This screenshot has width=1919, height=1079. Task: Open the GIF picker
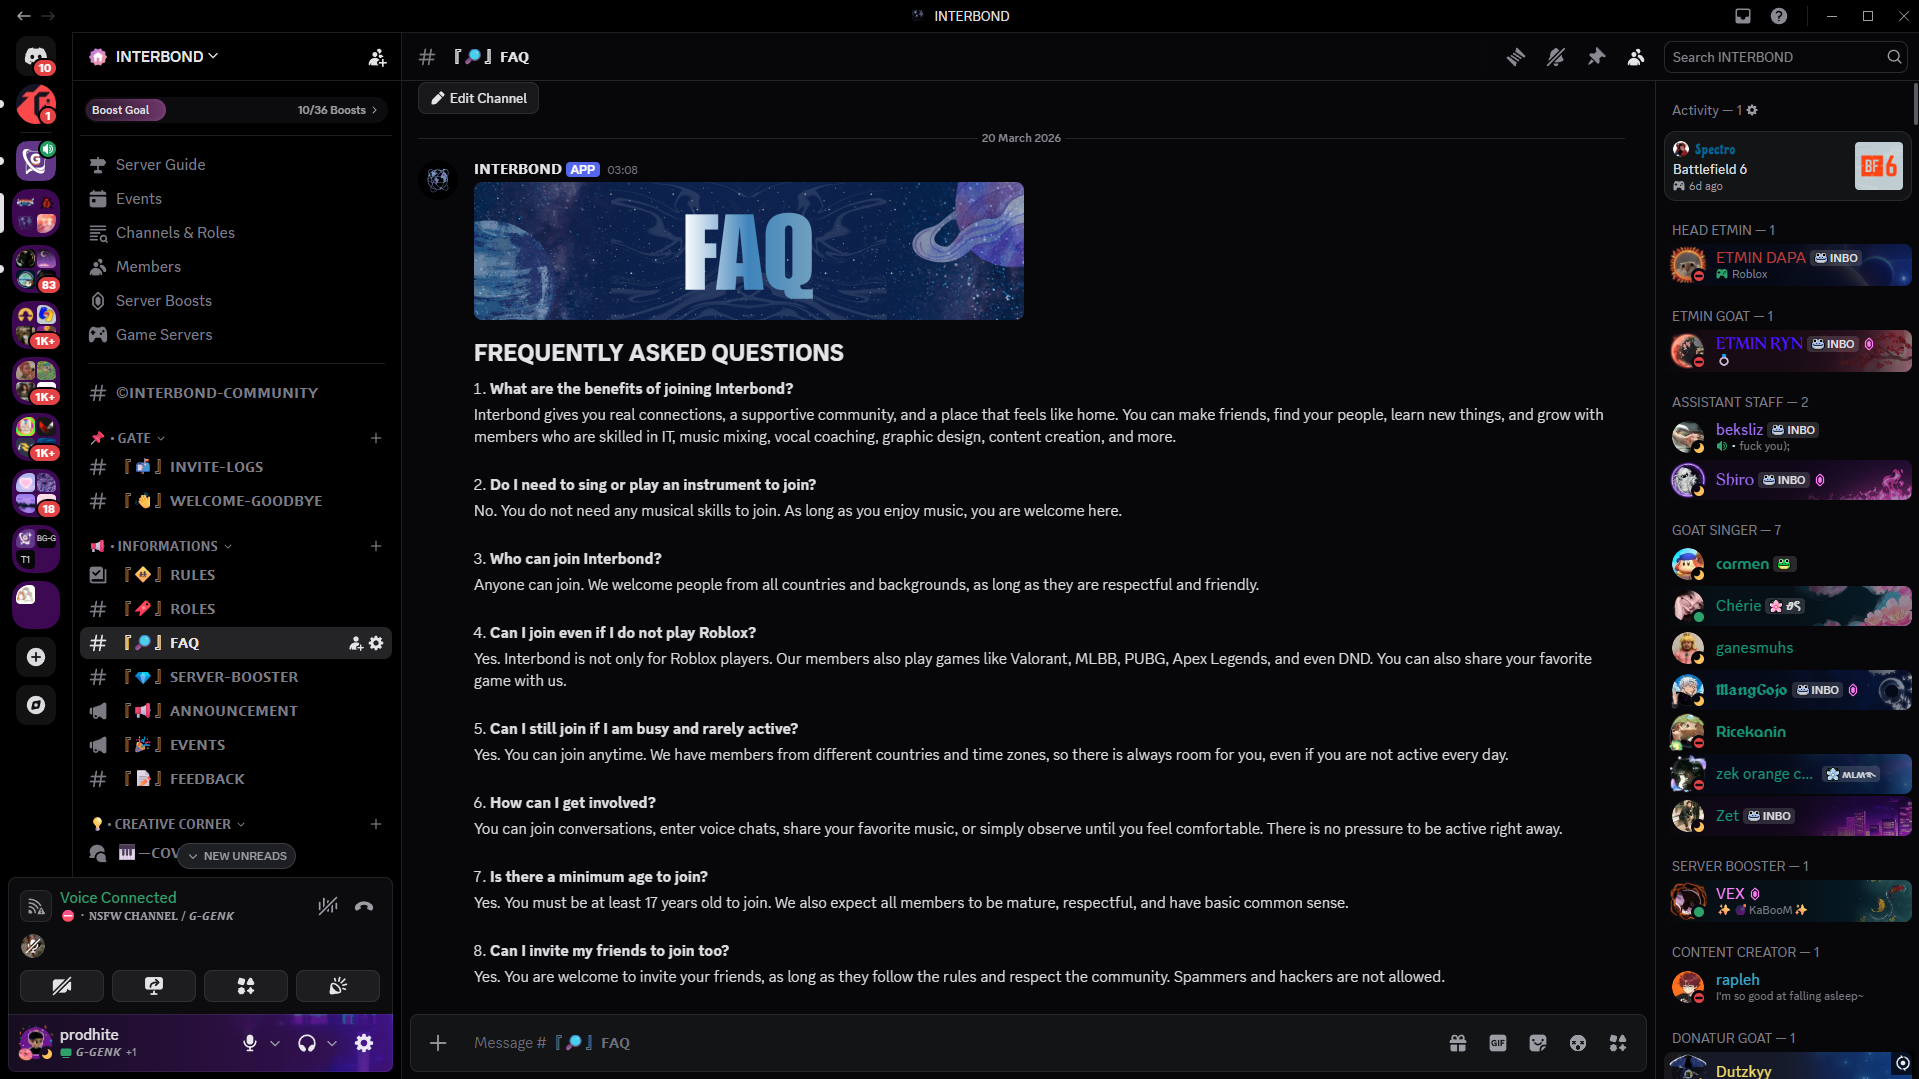(x=1498, y=1043)
